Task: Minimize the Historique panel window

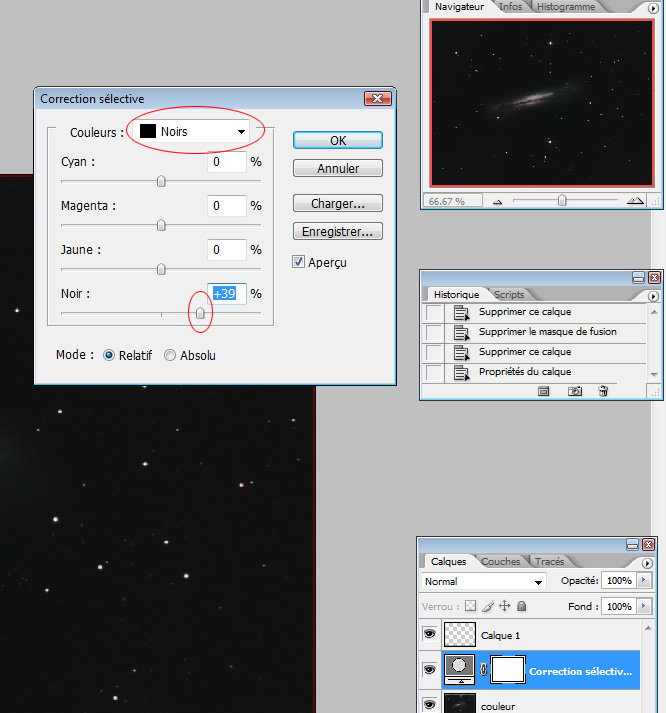Action: click(x=638, y=277)
